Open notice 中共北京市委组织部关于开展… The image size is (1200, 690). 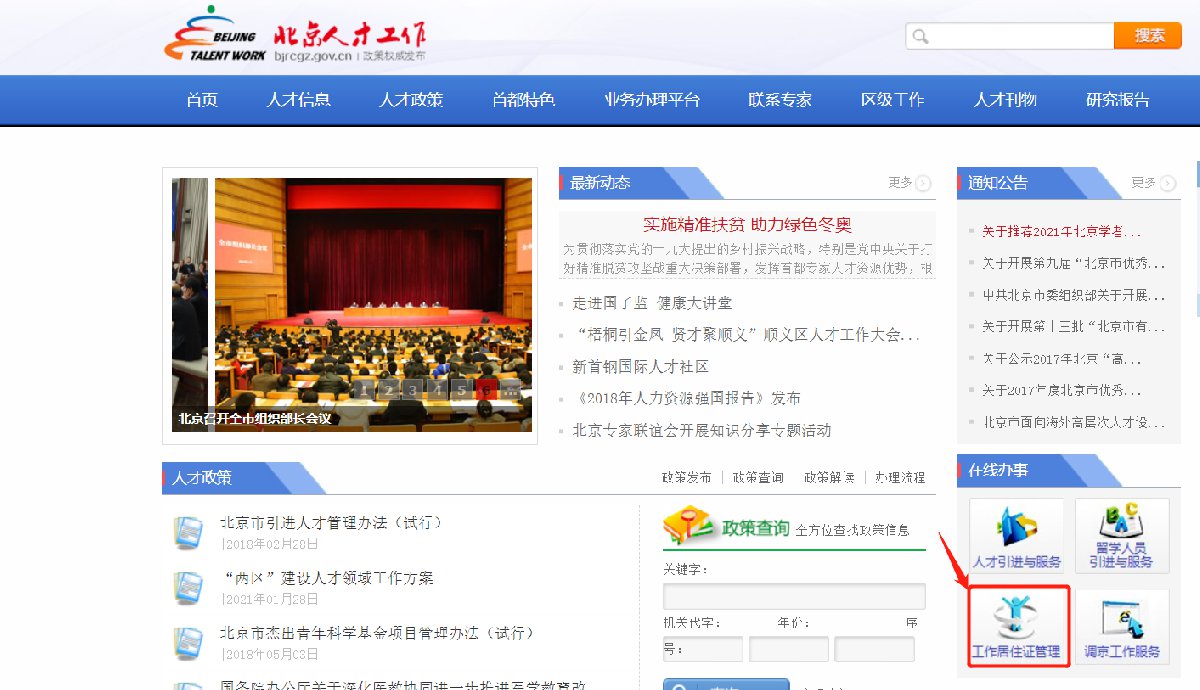click(1073, 295)
